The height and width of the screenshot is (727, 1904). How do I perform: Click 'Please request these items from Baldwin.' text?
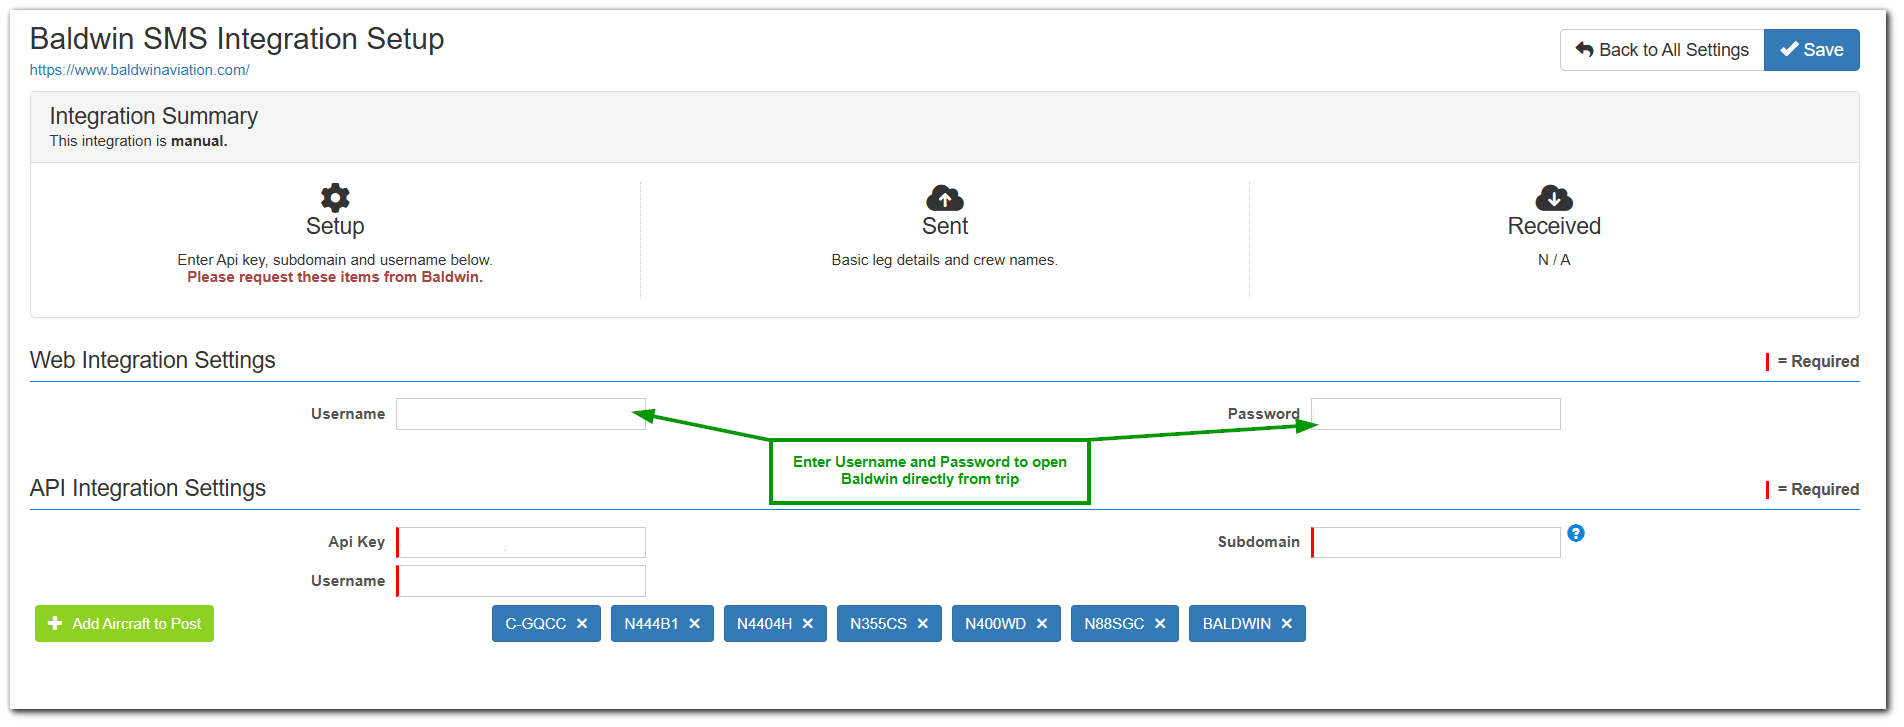pyautogui.click(x=335, y=277)
